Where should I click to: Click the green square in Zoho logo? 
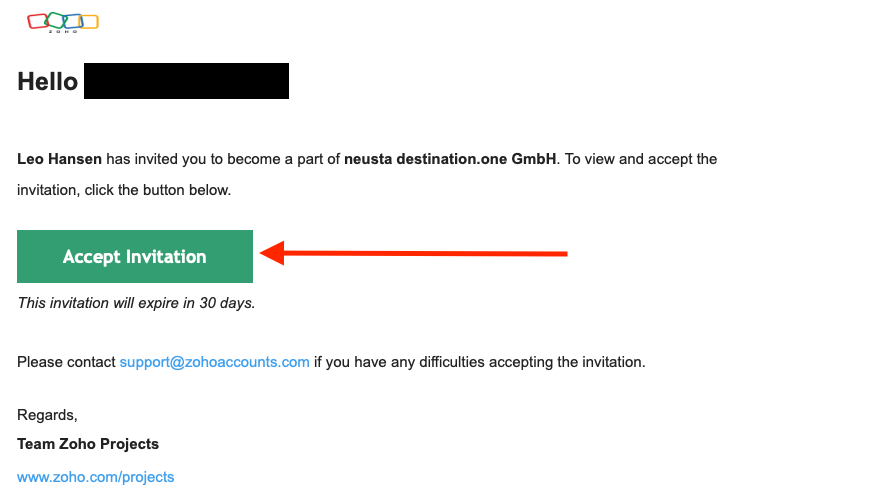[55, 20]
